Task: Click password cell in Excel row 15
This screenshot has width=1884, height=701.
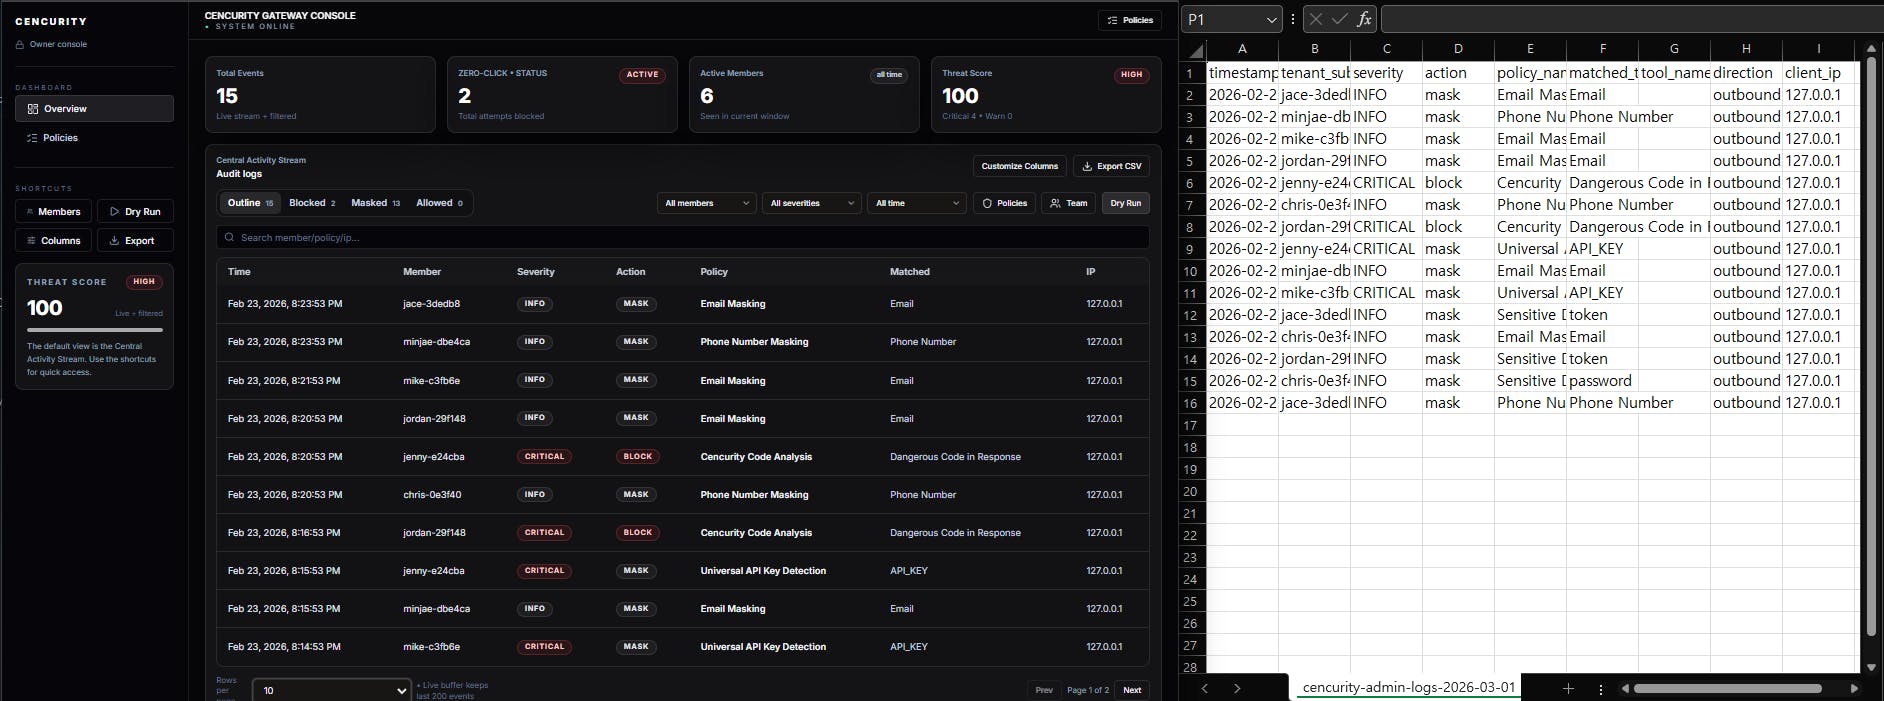Action: tap(1602, 381)
